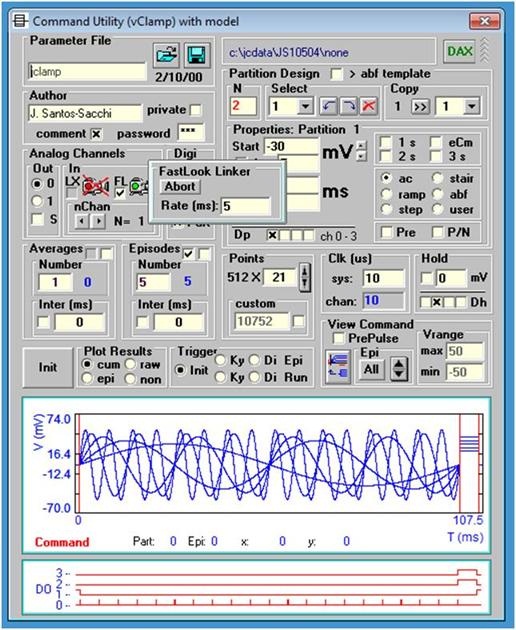Click the Author name field
Viewport: 516px width, 630px height.
[85, 113]
